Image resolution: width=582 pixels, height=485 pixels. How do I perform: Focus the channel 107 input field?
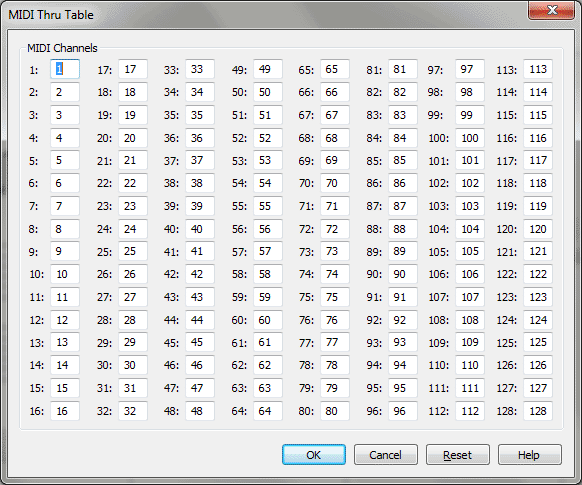[x=470, y=297]
